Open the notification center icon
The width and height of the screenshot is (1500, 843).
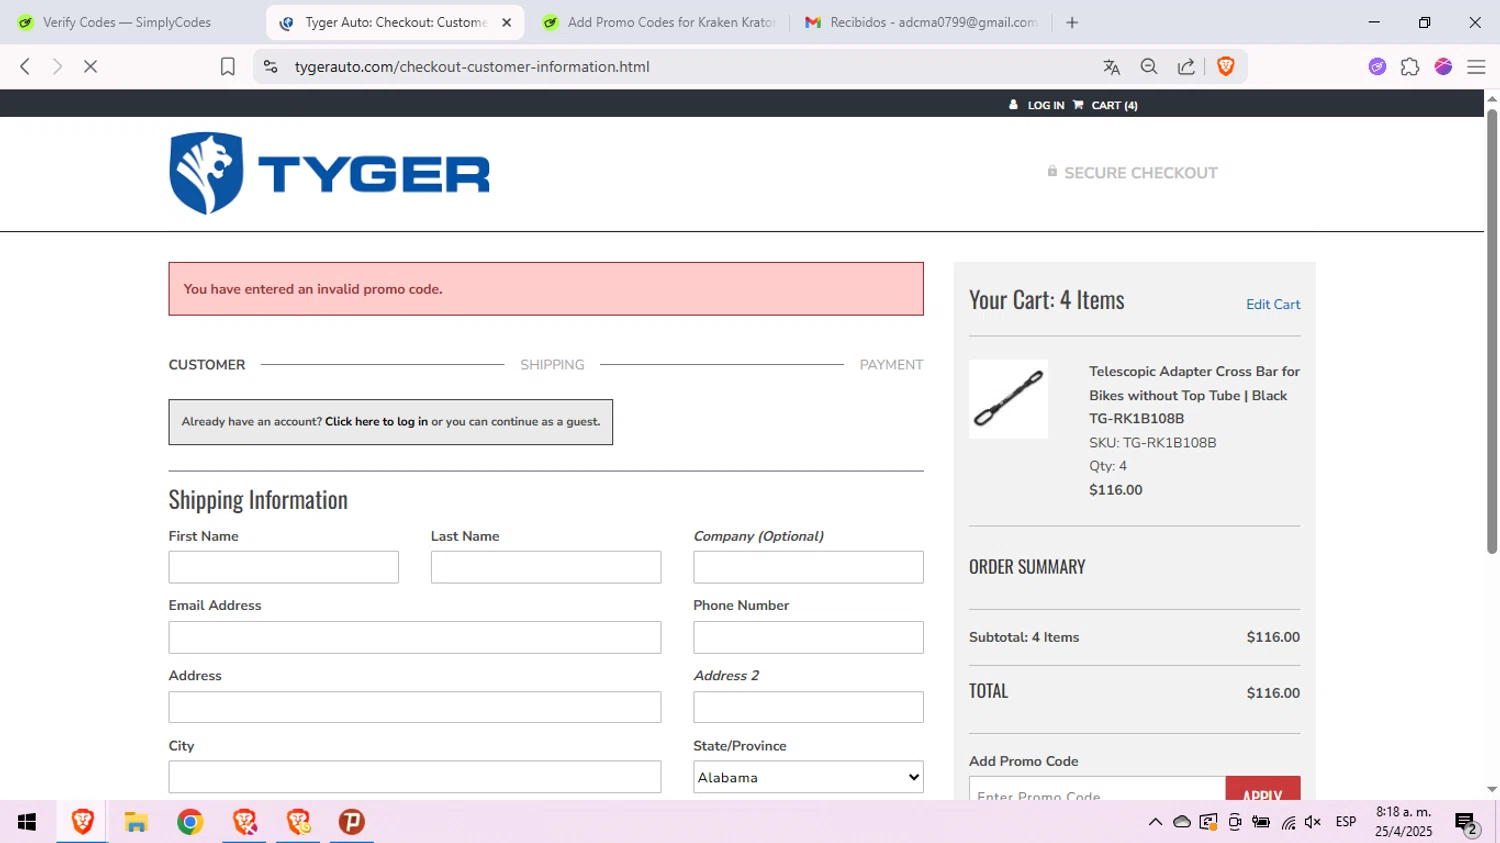[x=1467, y=823]
